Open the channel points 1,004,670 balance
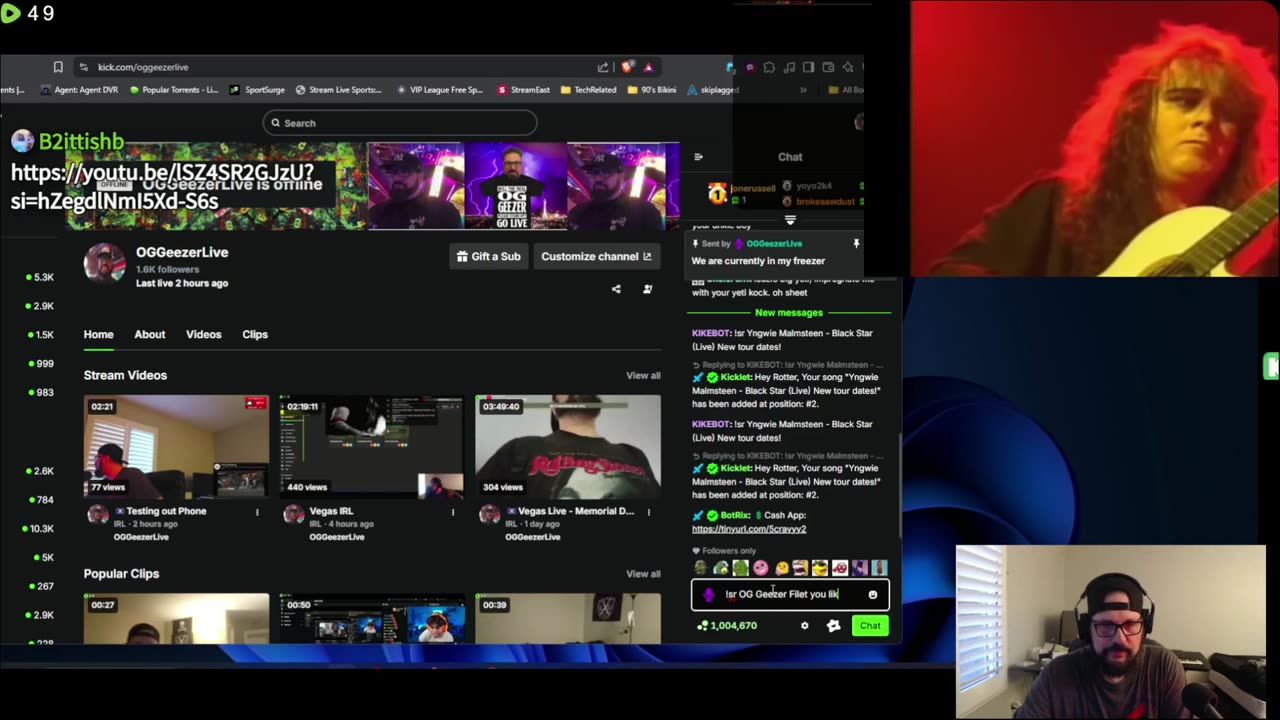The width and height of the screenshot is (1280, 720). click(x=728, y=626)
